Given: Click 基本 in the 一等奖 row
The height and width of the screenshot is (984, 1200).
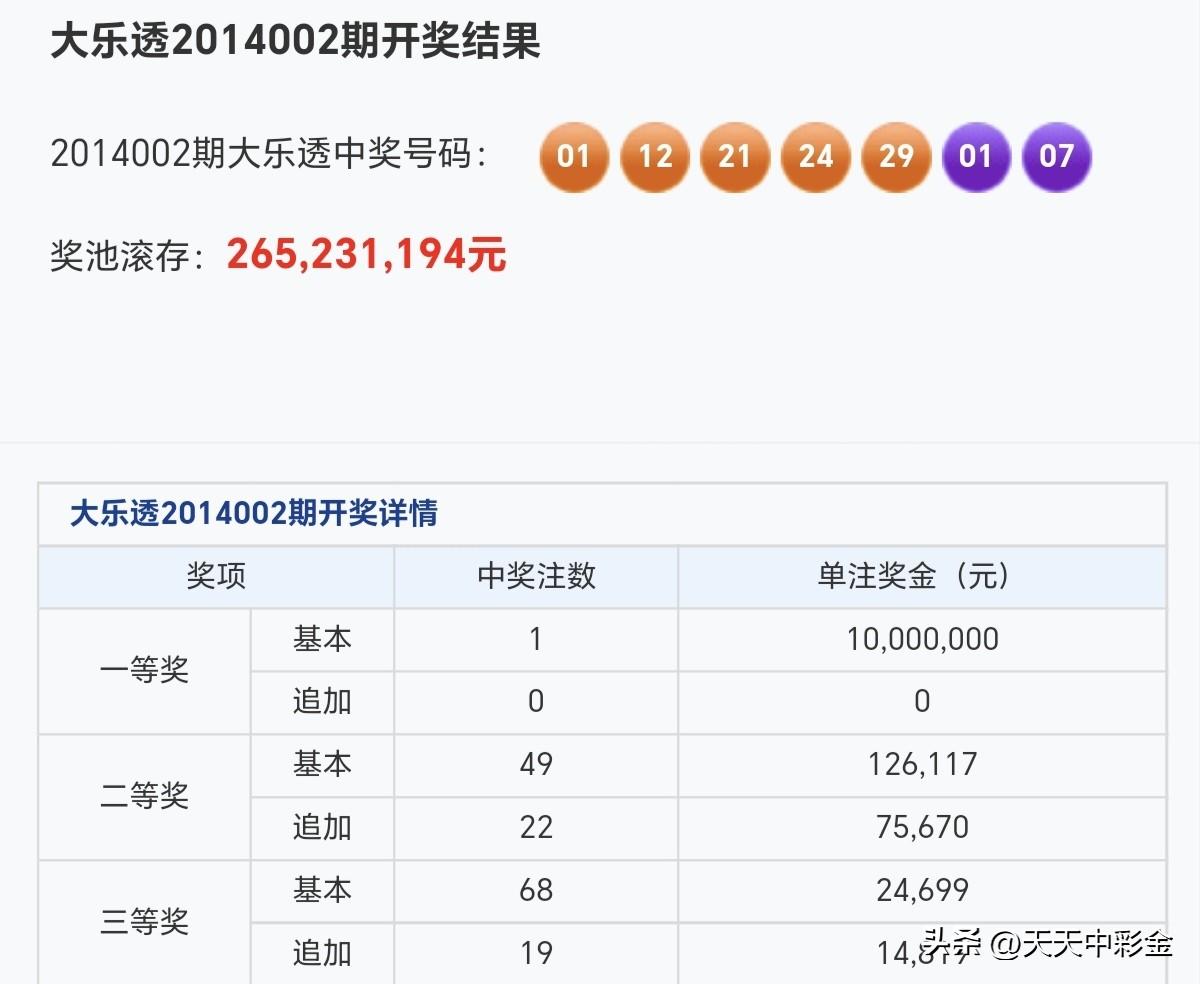Looking at the screenshot, I should coord(322,639).
